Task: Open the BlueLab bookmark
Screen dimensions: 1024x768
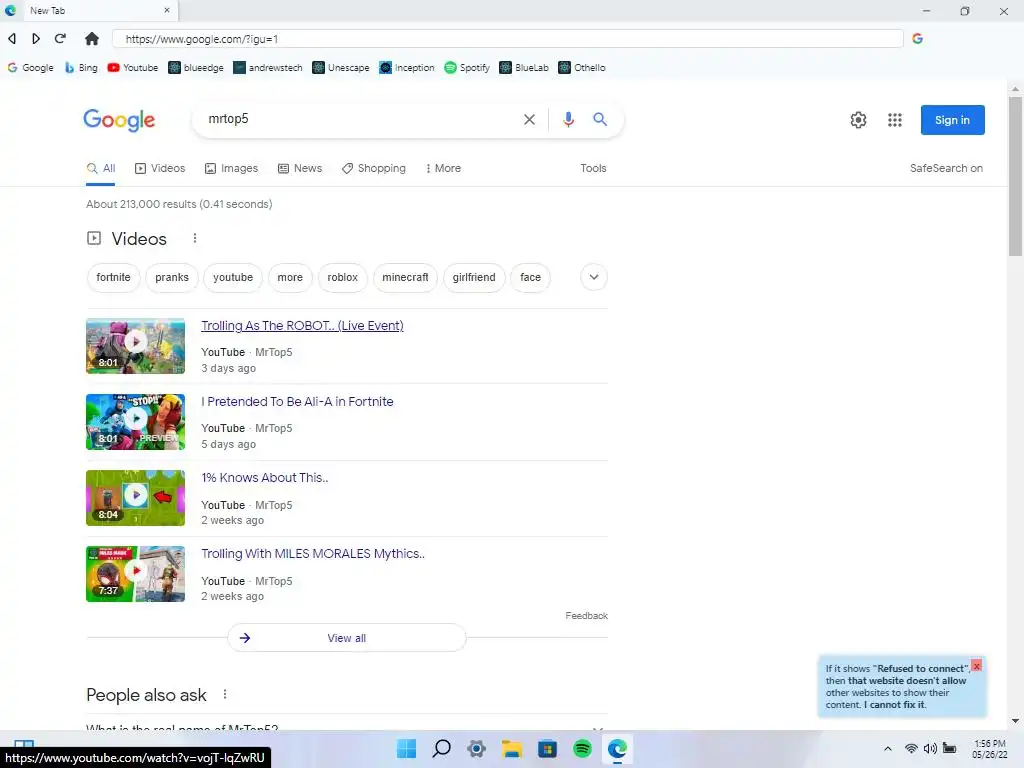Action: 524,67
